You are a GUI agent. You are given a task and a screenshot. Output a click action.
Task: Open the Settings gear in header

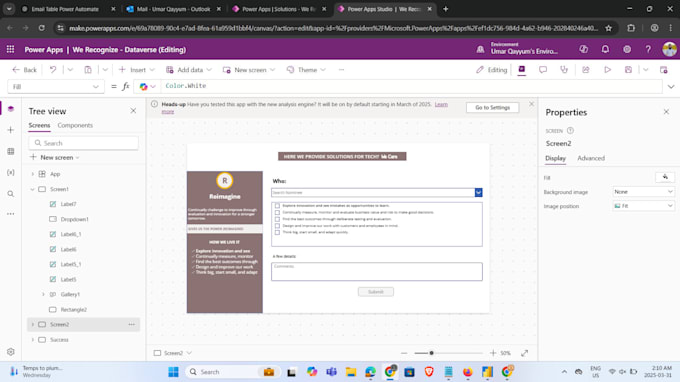627,49
